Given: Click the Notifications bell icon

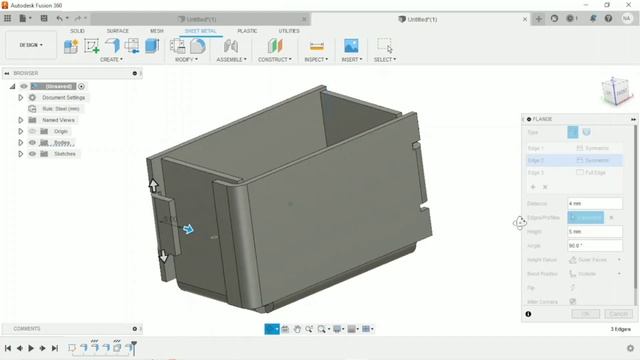Looking at the screenshot, I should tap(593, 19).
